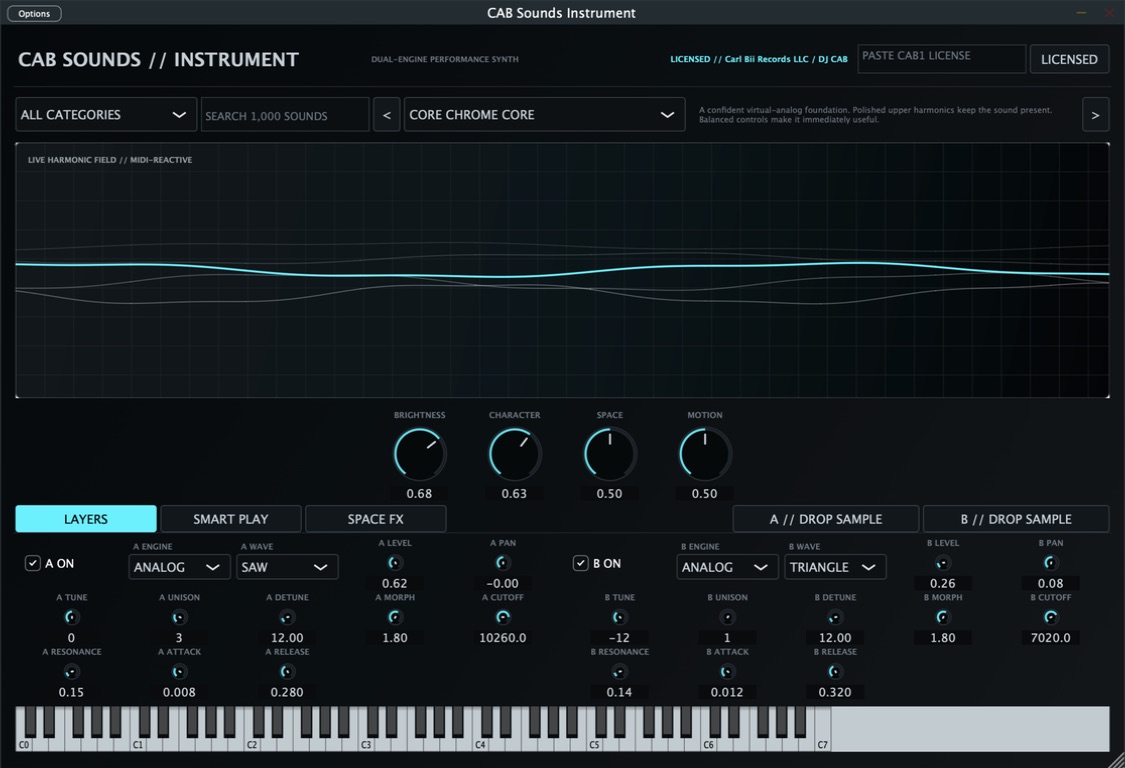This screenshot has height=768, width=1125.
Task: Click the B Pan knob
Action: pos(1050,563)
